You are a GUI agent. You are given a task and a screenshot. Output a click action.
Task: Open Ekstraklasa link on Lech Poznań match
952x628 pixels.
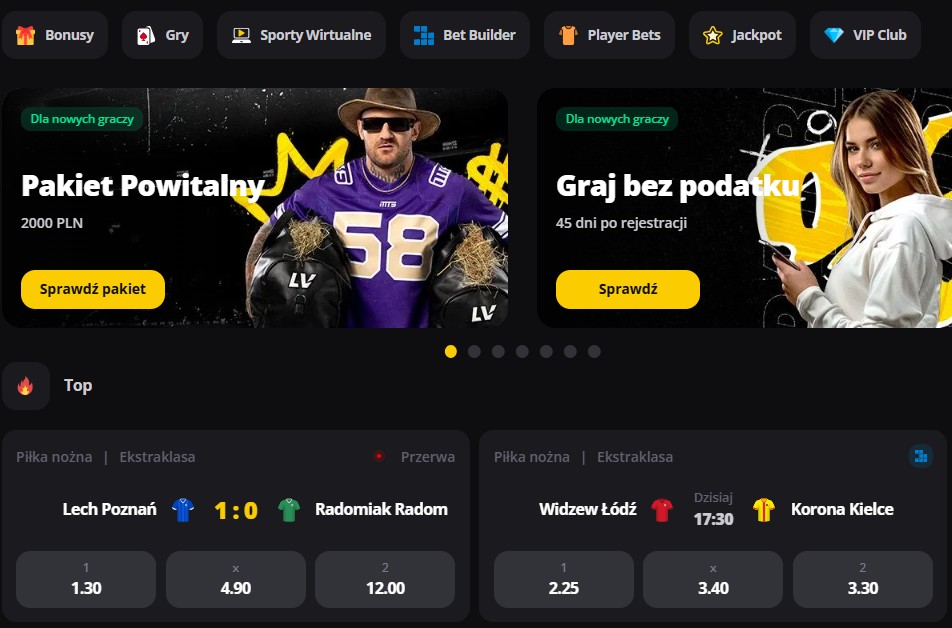[x=157, y=457]
